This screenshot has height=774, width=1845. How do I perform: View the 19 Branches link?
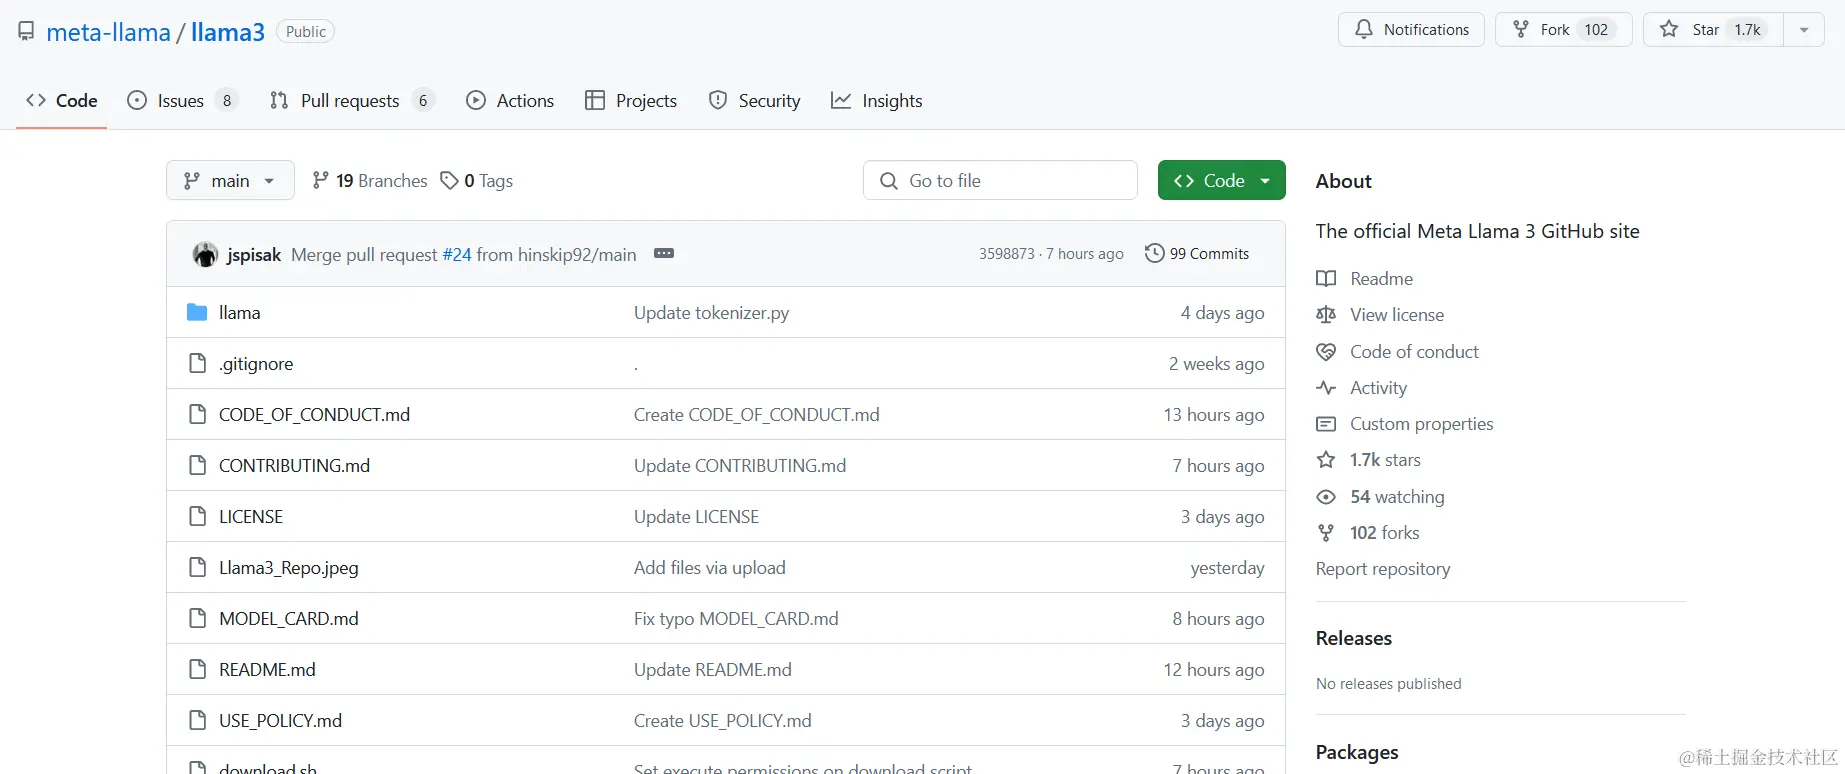370,180
